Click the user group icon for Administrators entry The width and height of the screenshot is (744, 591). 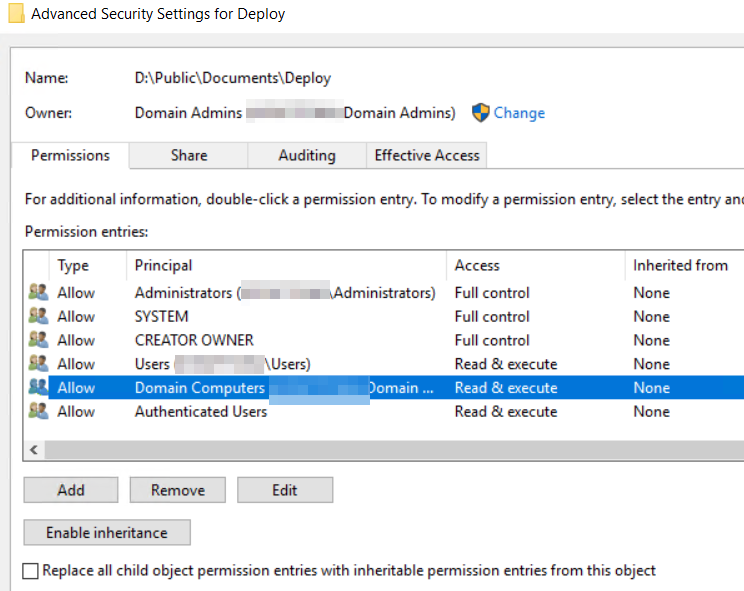click(38, 293)
